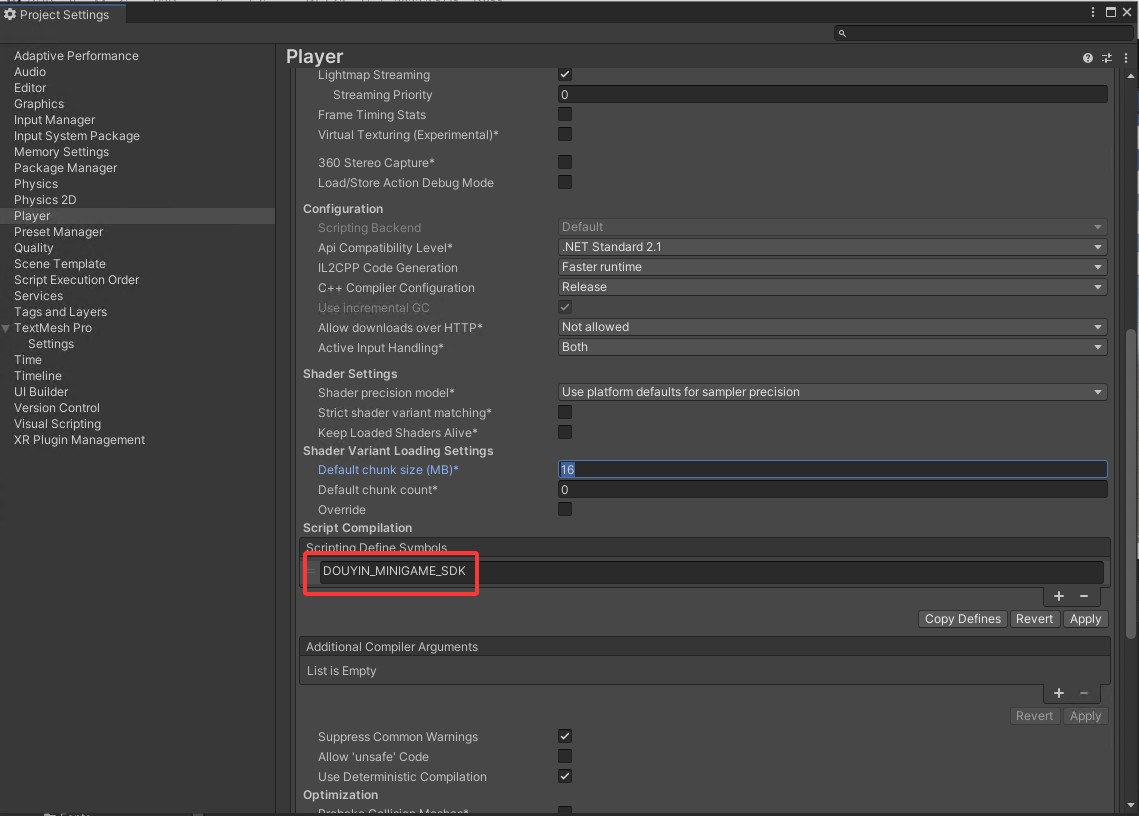
Task: Select Package Manager category
Action: 65,168
